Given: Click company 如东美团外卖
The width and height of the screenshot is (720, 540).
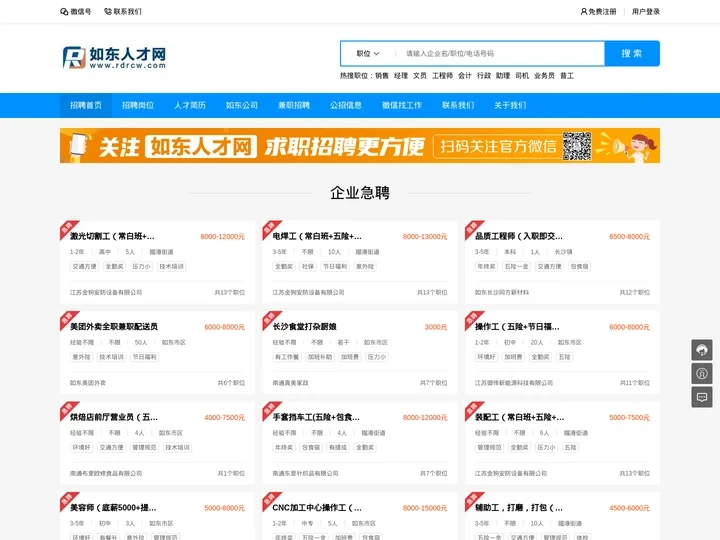Looking at the screenshot, I should [x=88, y=382].
